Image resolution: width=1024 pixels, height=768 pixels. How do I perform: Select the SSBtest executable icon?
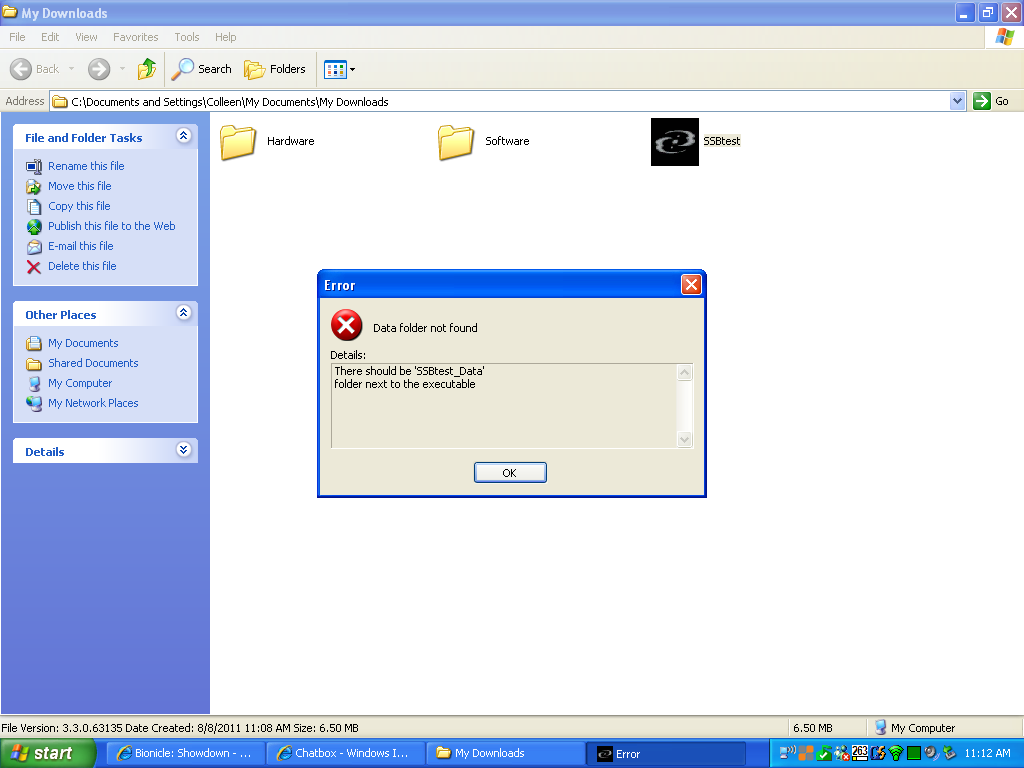(x=675, y=142)
